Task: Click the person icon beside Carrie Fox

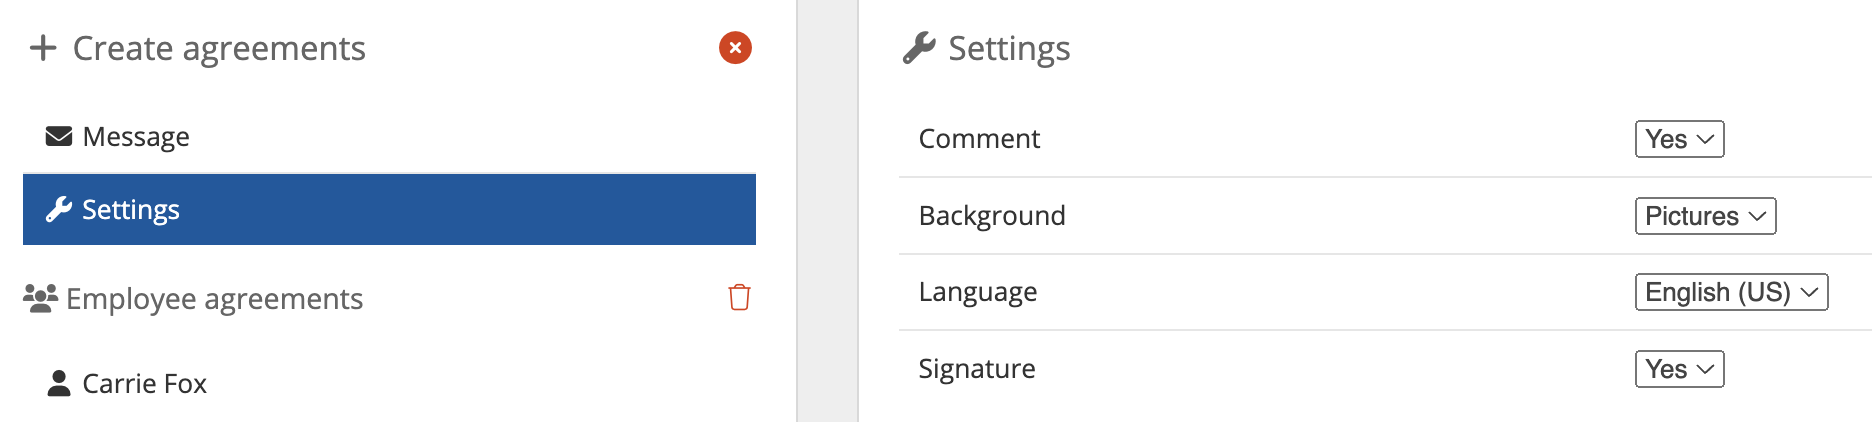Action: point(59,383)
